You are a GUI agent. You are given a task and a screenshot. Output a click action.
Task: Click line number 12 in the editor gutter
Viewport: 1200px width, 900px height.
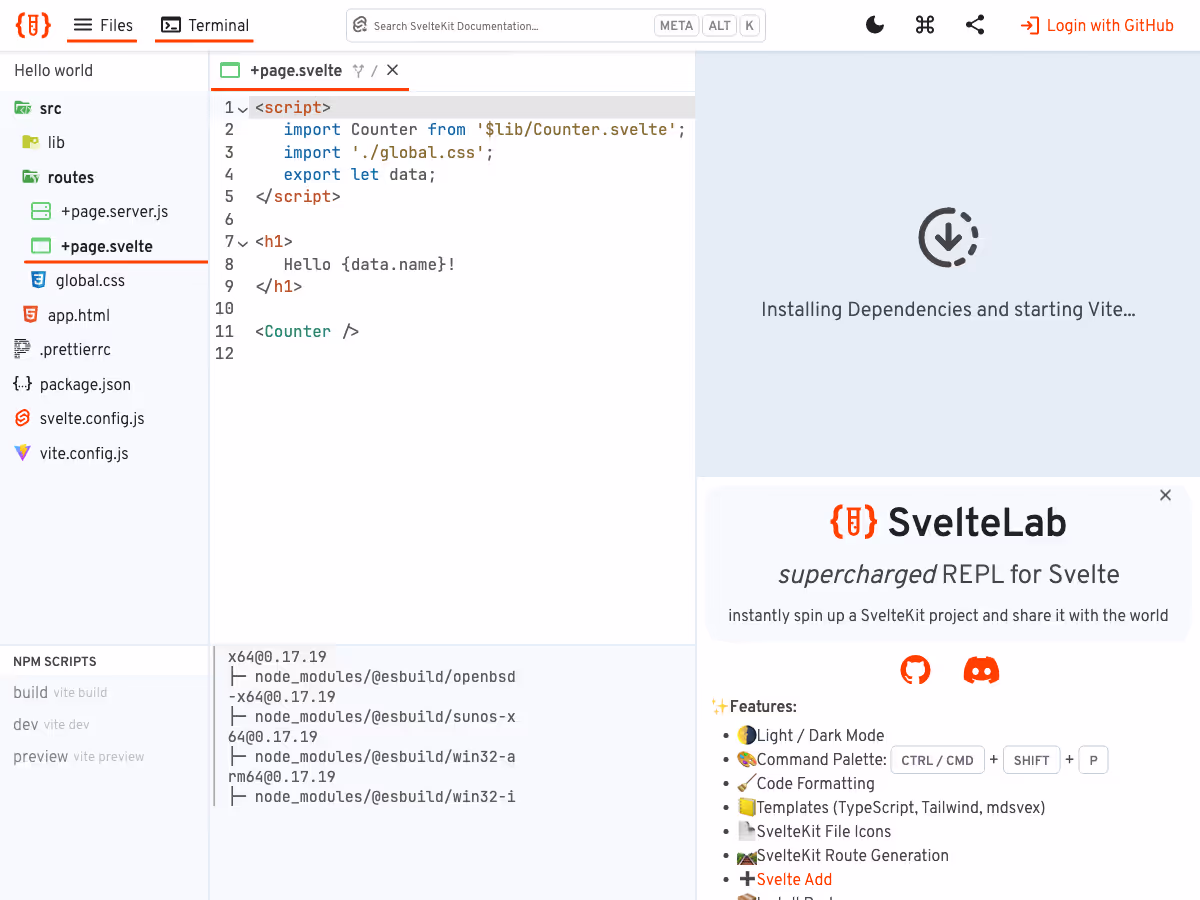[224, 353]
